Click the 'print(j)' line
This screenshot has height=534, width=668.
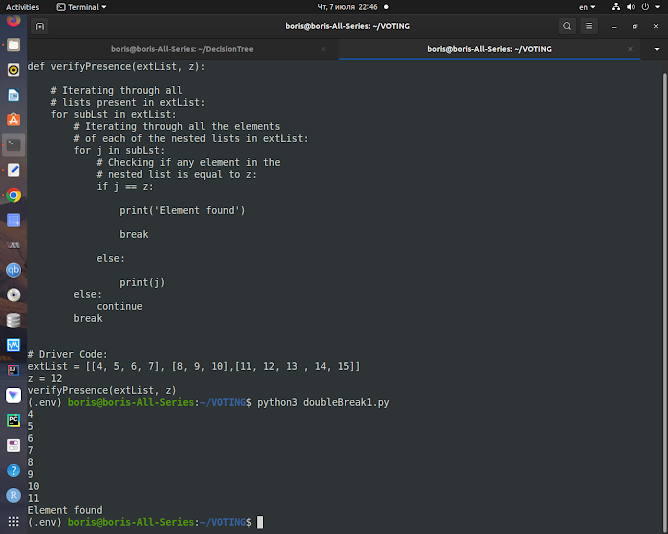coord(142,283)
